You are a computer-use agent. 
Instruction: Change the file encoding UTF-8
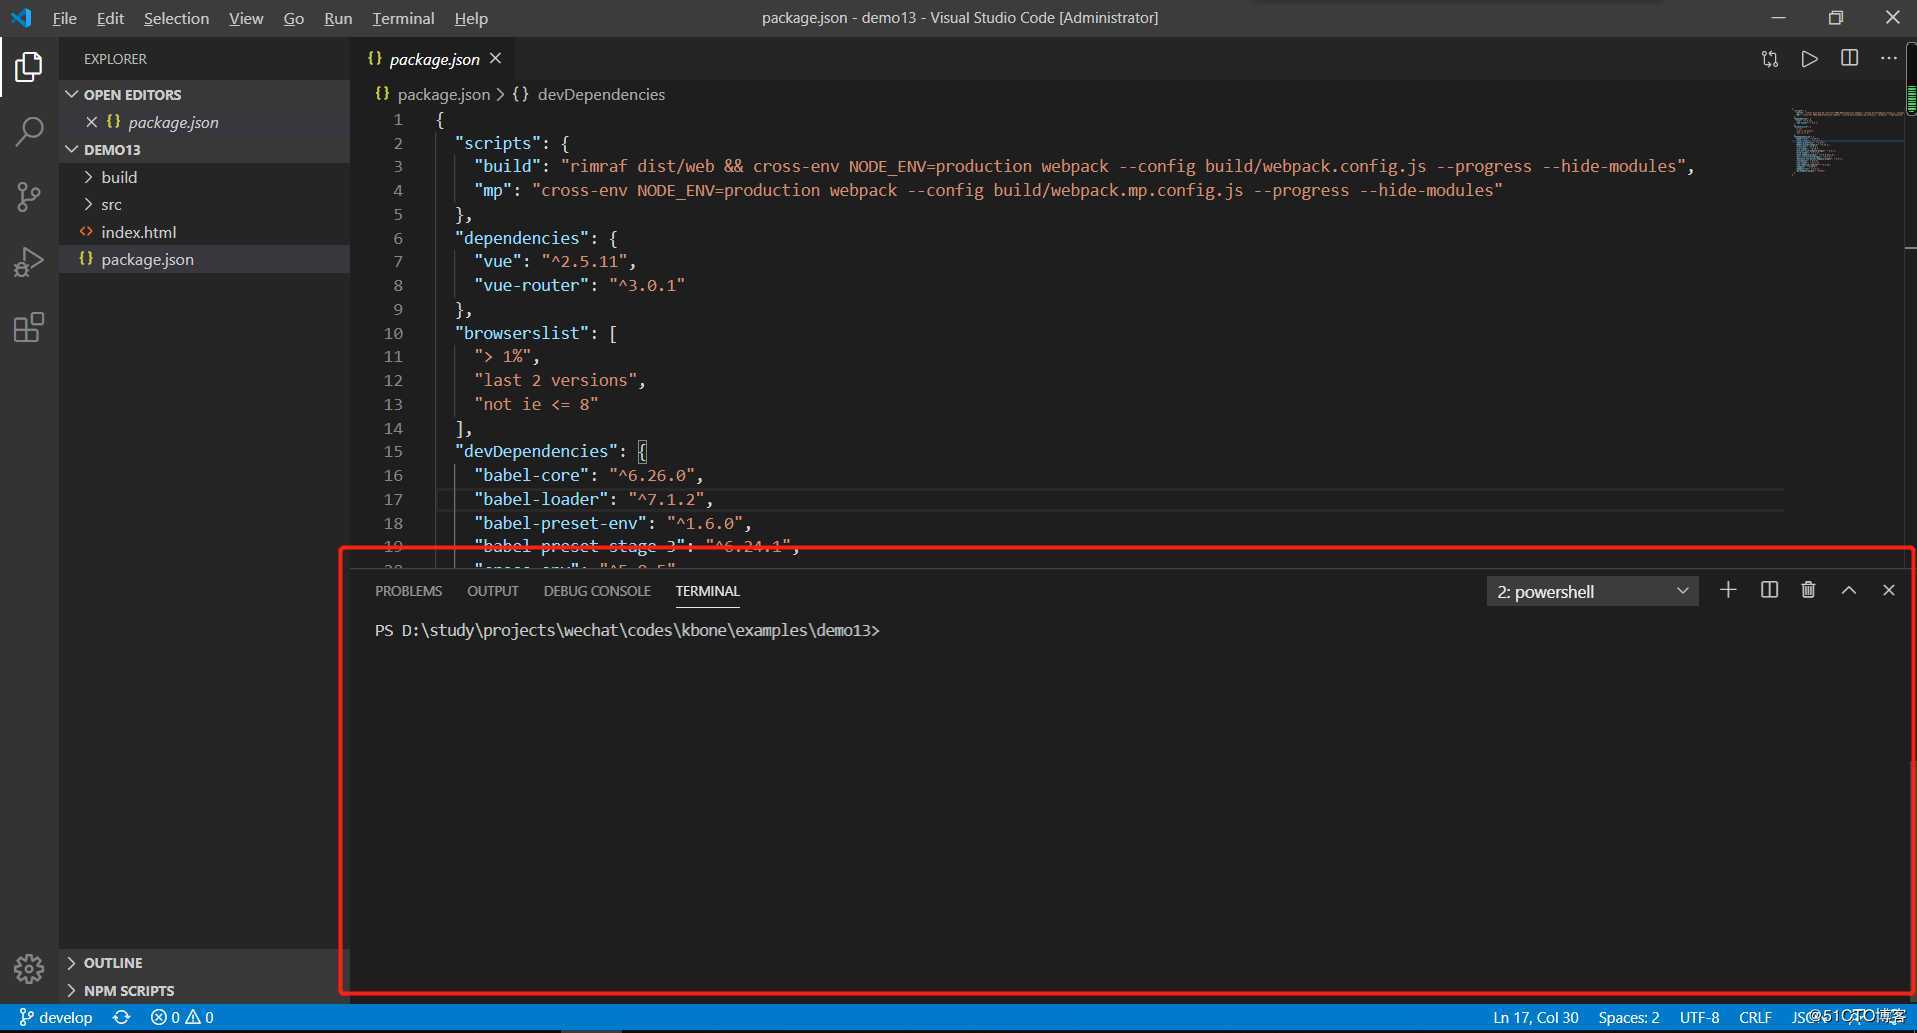pyautogui.click(x=1699, y=1017)
